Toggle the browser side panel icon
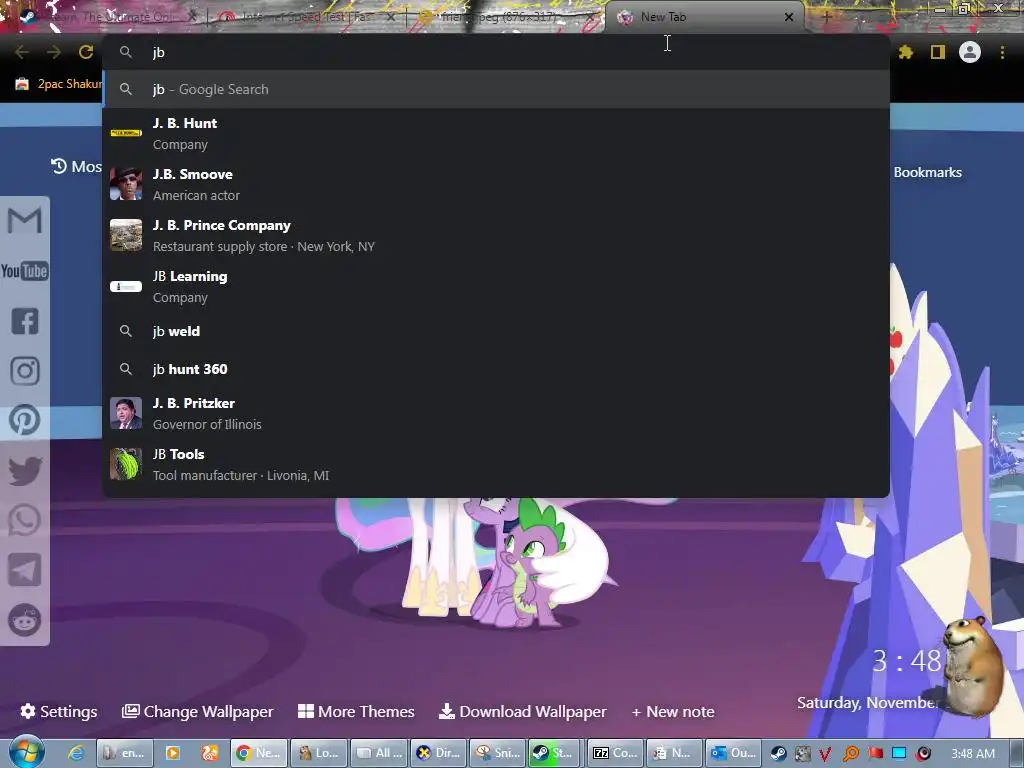Image resolution: width=1024 pixels, height=768 pixels. pyautogui.click(x=938, y=52)
